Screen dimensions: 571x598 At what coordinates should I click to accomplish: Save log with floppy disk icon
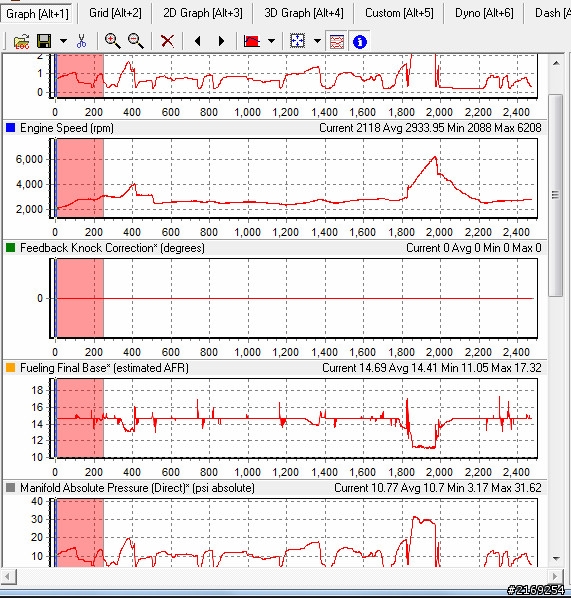tap(44, 41)
